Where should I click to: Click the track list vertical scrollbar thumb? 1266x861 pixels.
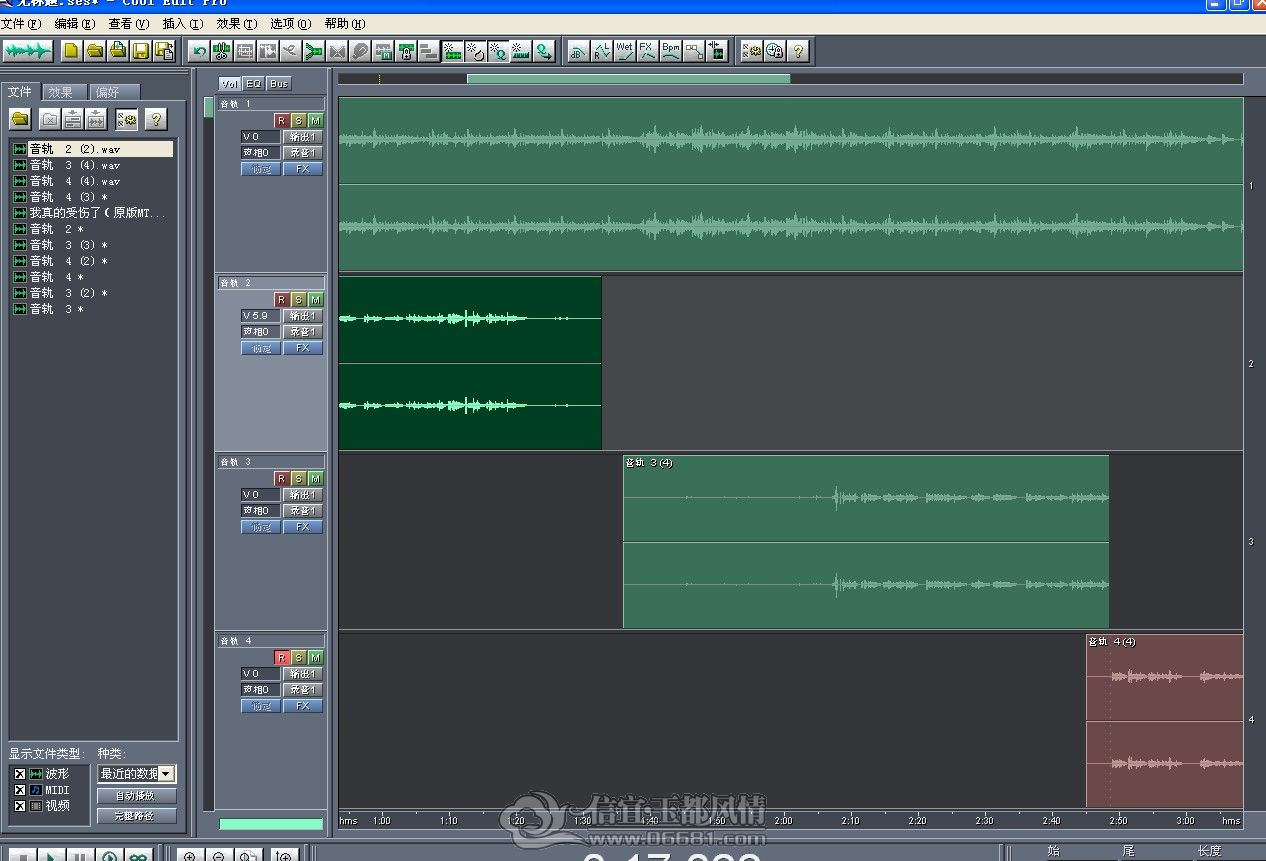click(209, 107)
